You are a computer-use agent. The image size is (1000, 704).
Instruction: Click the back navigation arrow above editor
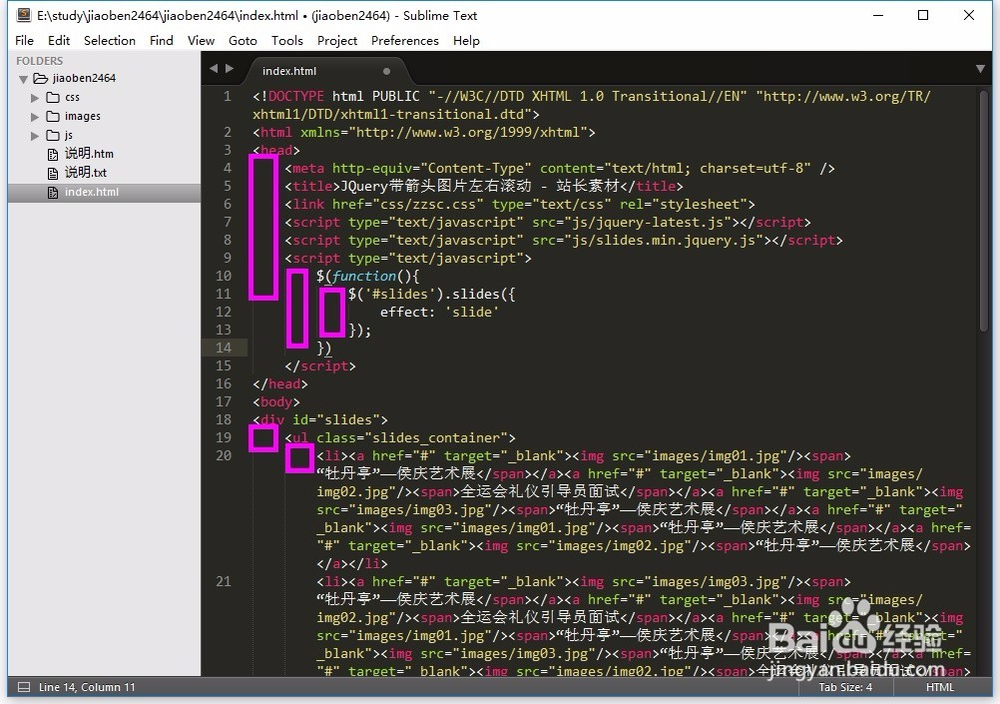tap(213, 69)
